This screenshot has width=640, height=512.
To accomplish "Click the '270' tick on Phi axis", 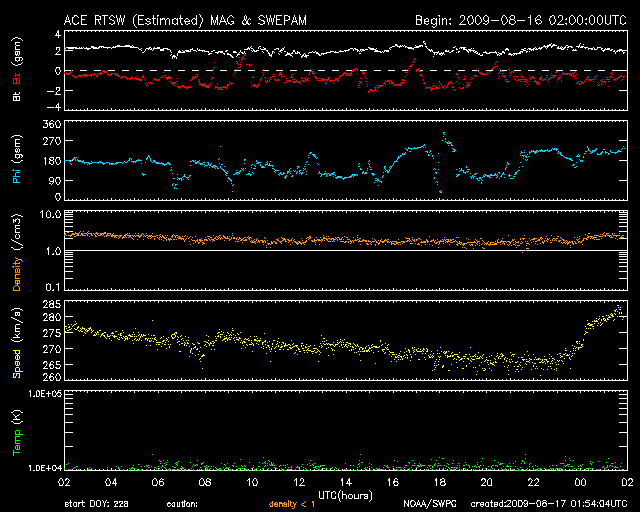I will 52,141.
